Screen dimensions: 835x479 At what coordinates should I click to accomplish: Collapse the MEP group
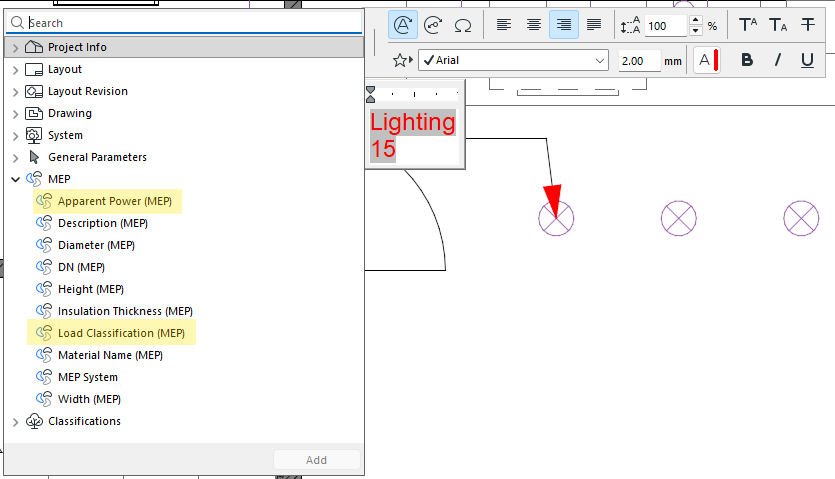coord(15,180)
